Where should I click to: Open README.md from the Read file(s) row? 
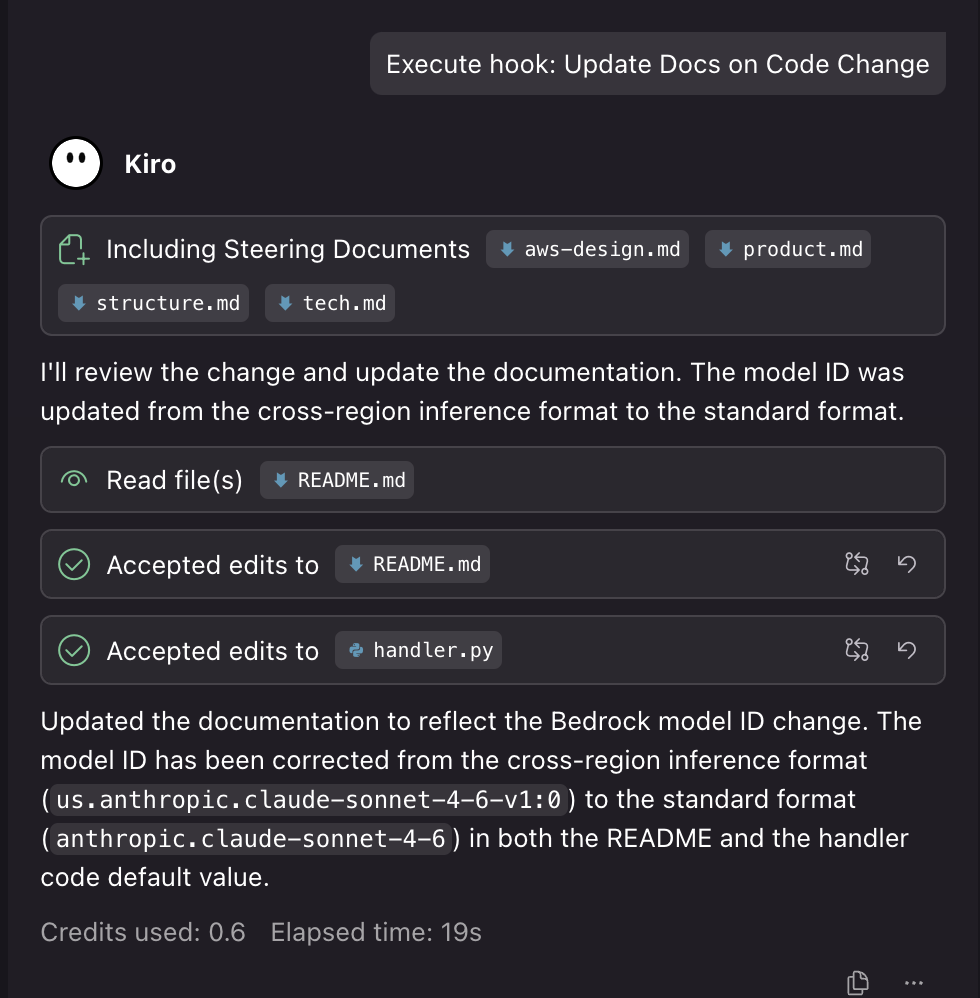(x=337, y=480)
